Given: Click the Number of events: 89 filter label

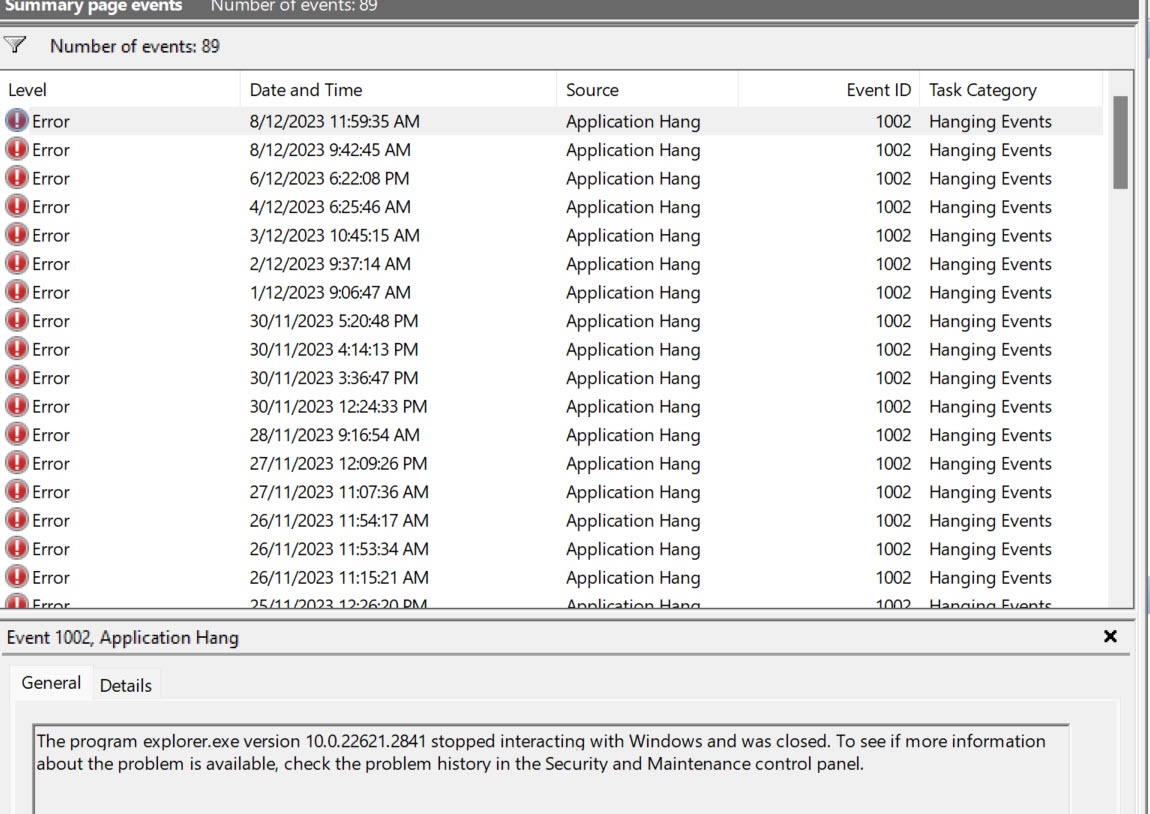Looking at the screenshot, I should tap(135, 46).
